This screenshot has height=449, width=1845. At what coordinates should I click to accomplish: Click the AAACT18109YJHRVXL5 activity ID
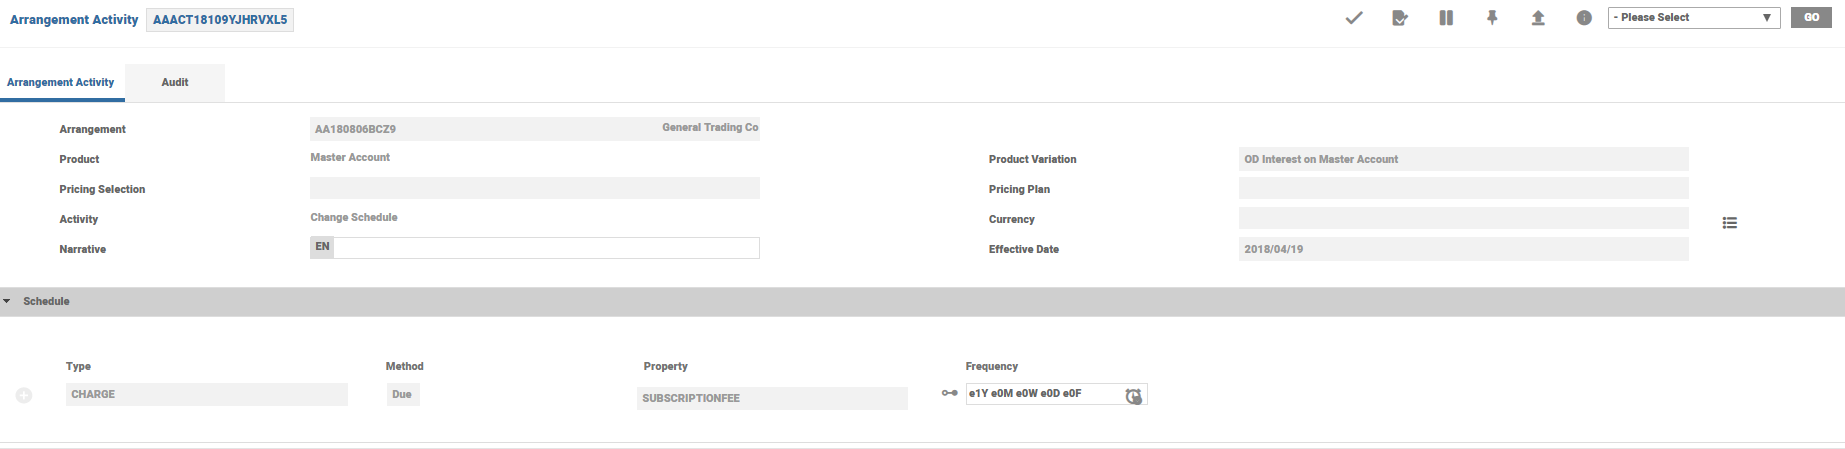pos(220,20)
